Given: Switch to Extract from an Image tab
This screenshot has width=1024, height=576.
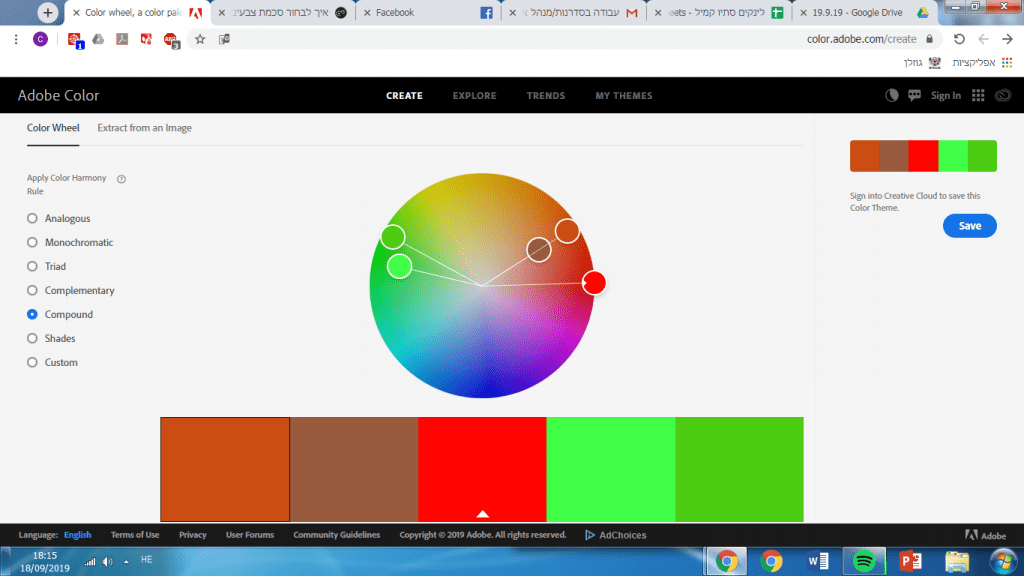Looking at the screenshot, I should 144,128.
